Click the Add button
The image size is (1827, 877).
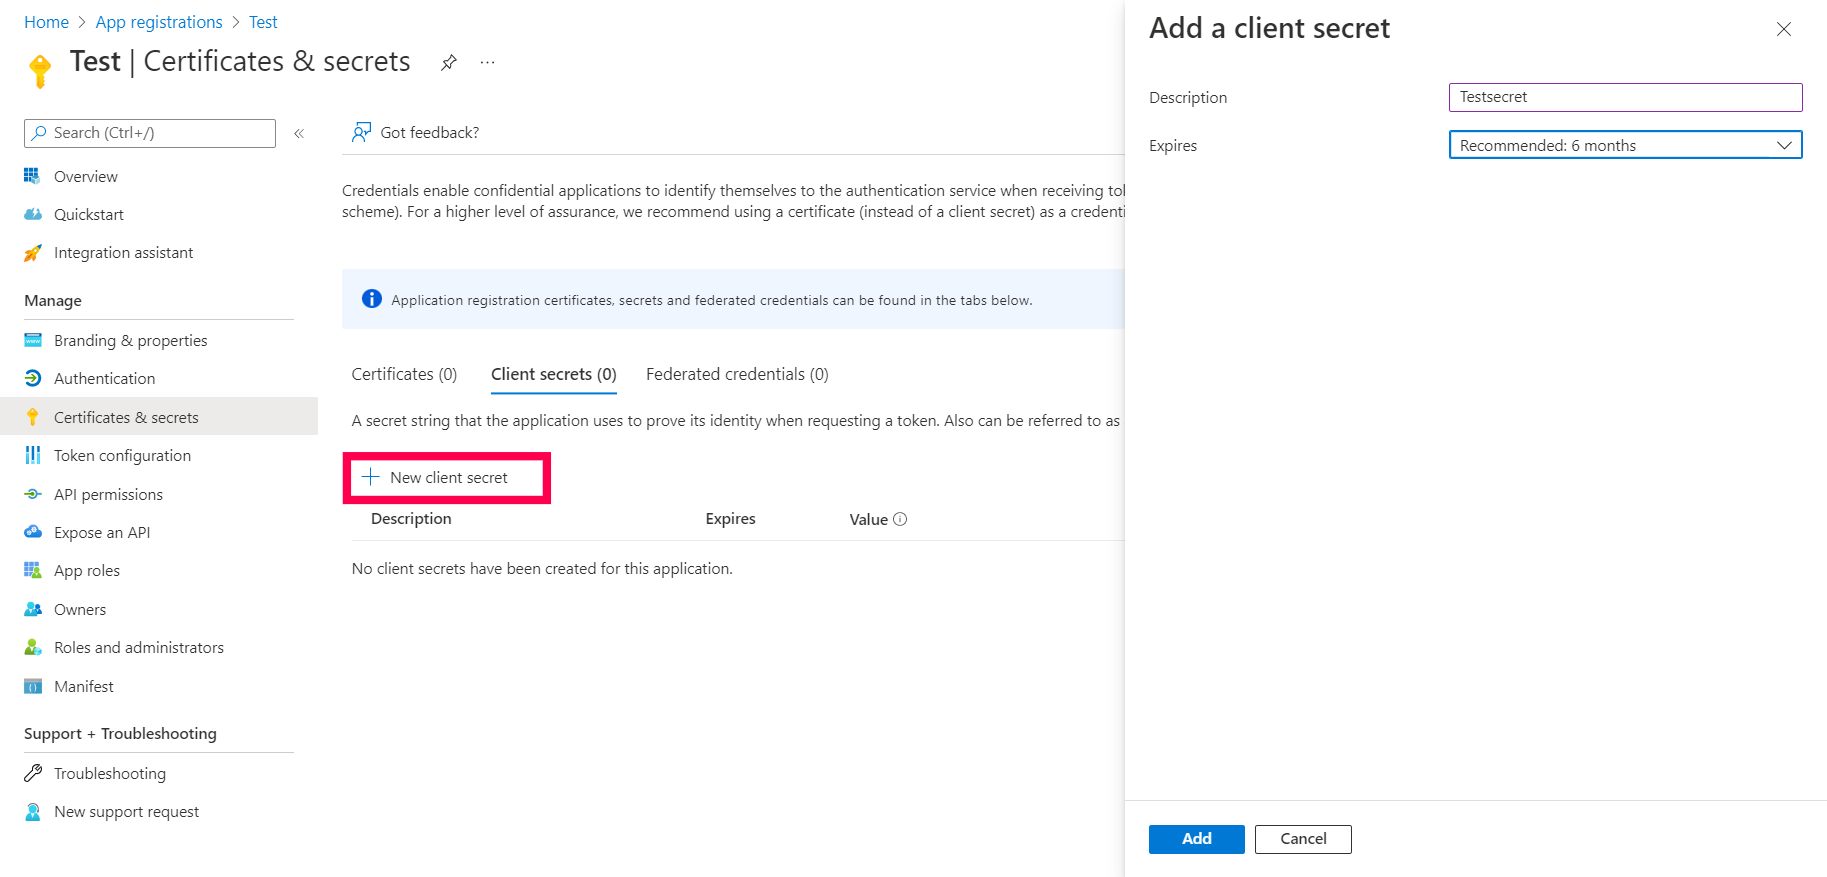[x=1196, y=839]
